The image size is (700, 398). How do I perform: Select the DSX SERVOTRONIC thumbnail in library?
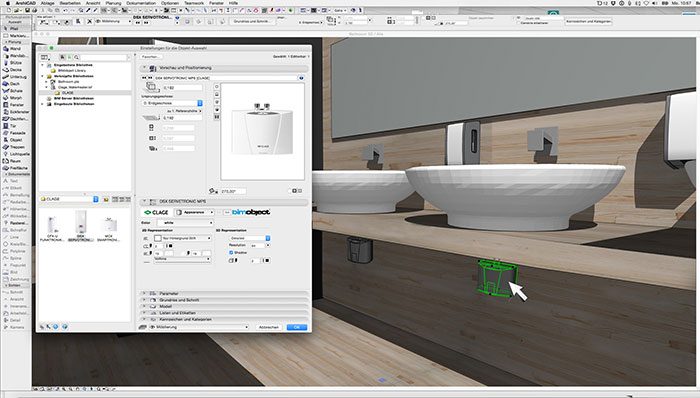pos(81,226)
